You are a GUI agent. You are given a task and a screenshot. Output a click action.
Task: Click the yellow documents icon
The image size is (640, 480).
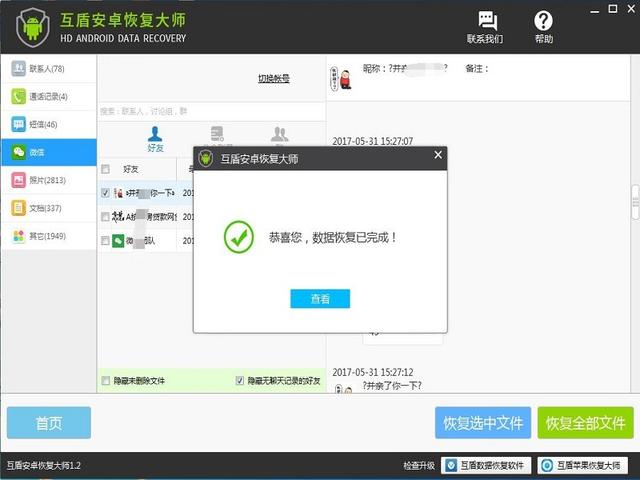click(x=18, y=208)
